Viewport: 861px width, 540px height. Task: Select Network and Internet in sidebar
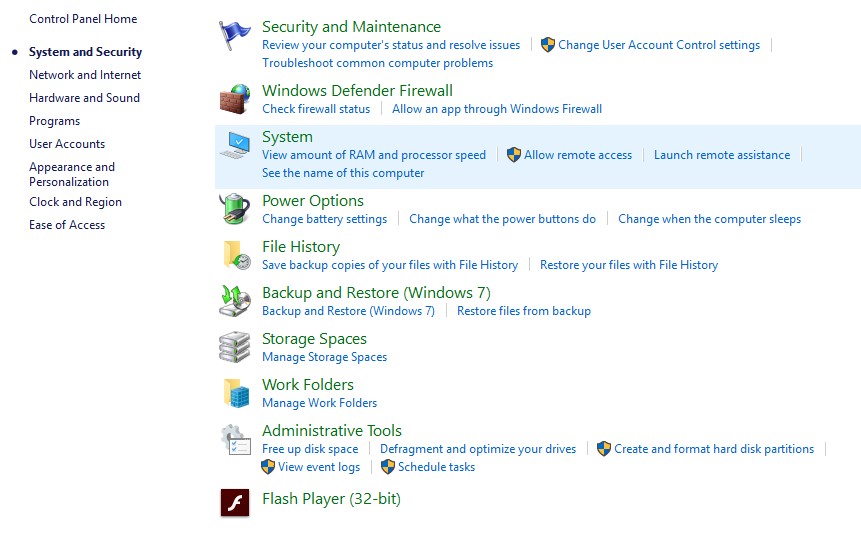point(85,75)
